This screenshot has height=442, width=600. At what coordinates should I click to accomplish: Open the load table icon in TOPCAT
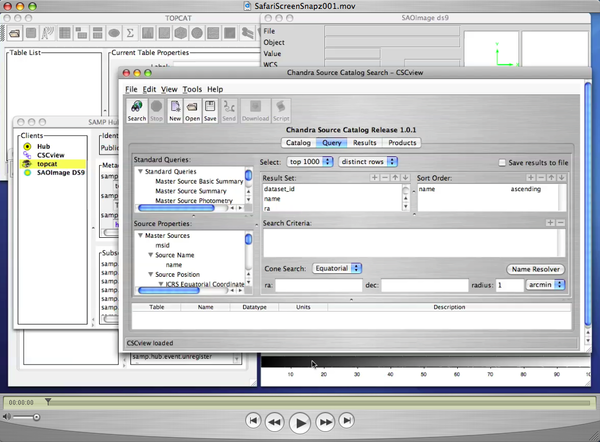coord(16,32)
